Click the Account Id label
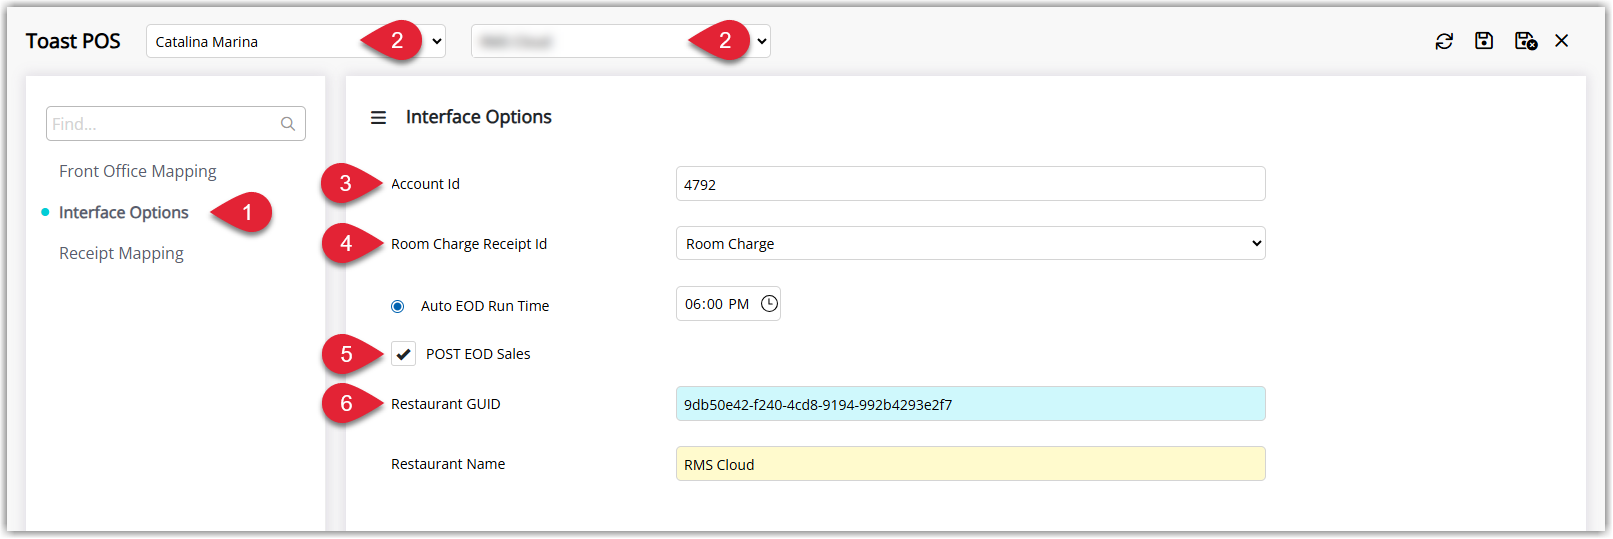Image resolution: width=1613 pixels, height=539 pixels. (x=425, y=184)
